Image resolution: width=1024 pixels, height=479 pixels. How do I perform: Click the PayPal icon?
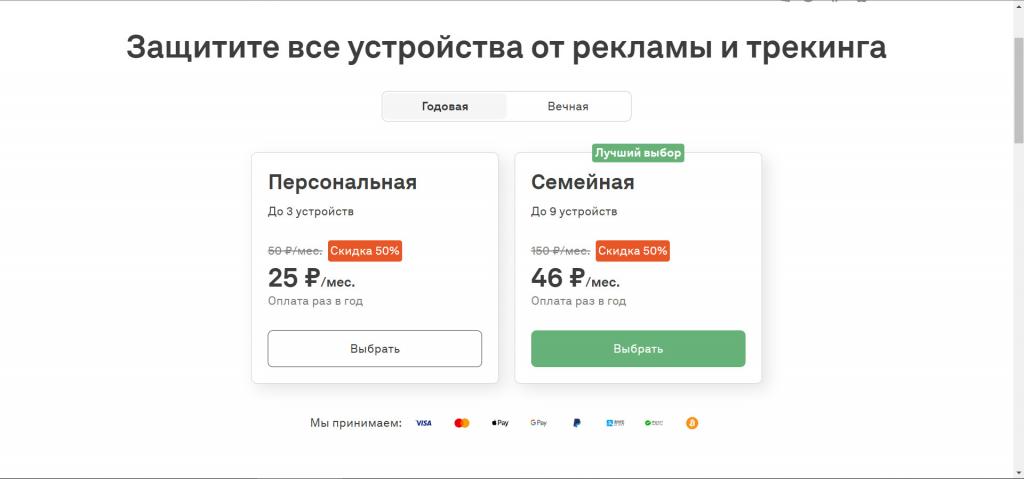577,423
